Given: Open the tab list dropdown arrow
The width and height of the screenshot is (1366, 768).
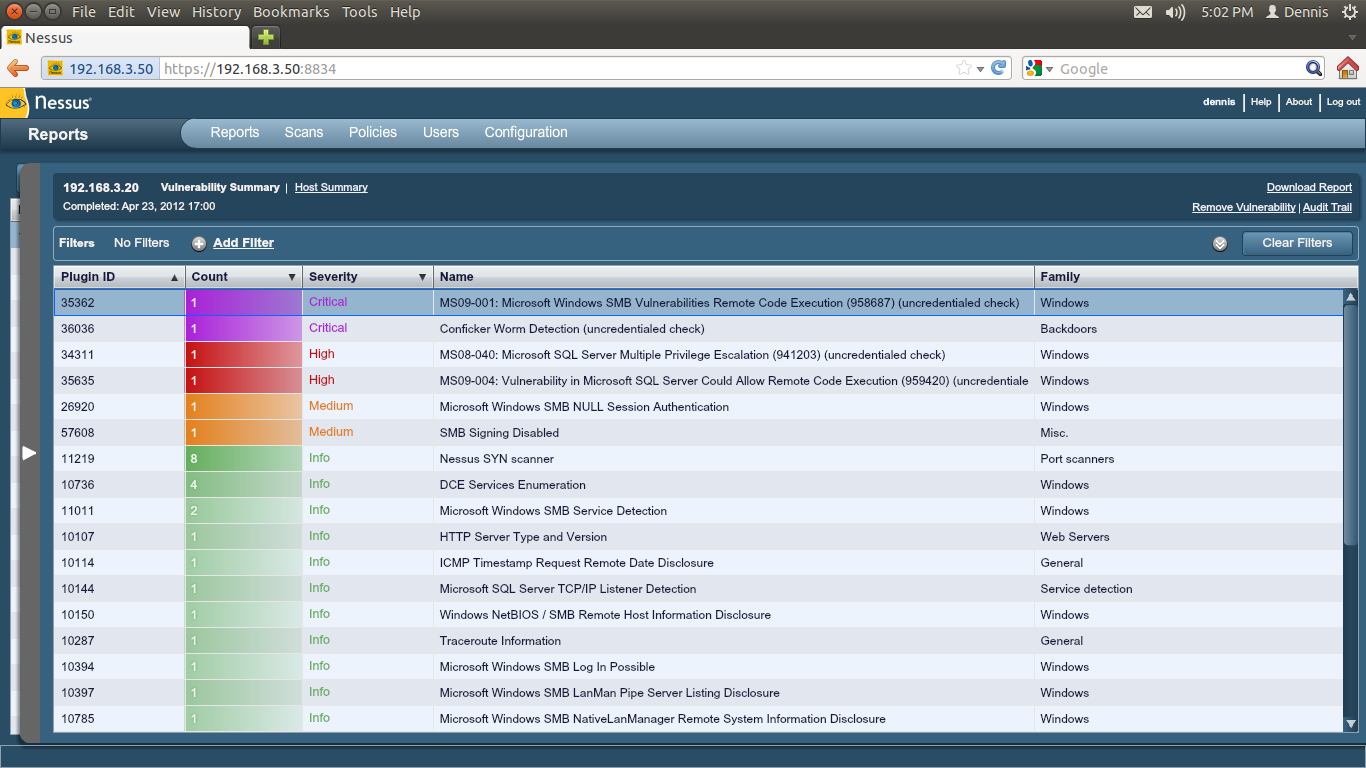Looking at the screenshot, I should tap(1352, 38).
